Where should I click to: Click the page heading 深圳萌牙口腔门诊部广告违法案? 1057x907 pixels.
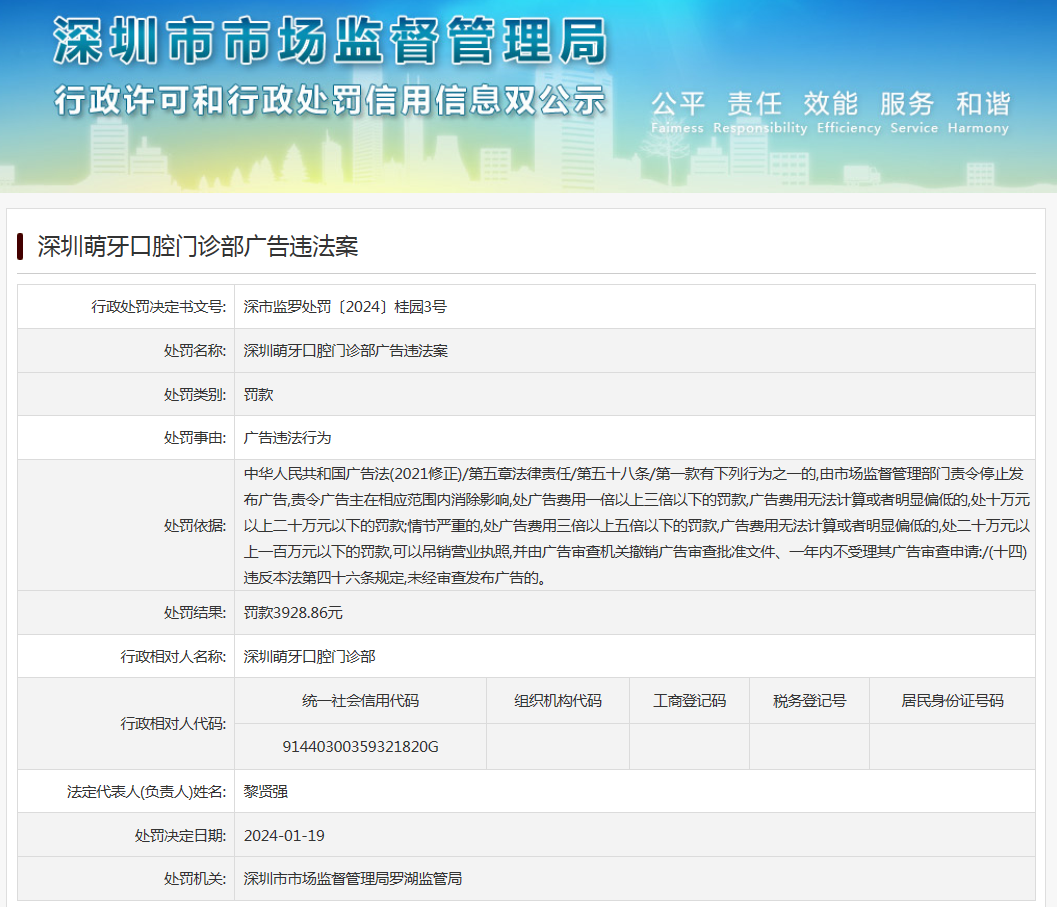tap(198, 247)
